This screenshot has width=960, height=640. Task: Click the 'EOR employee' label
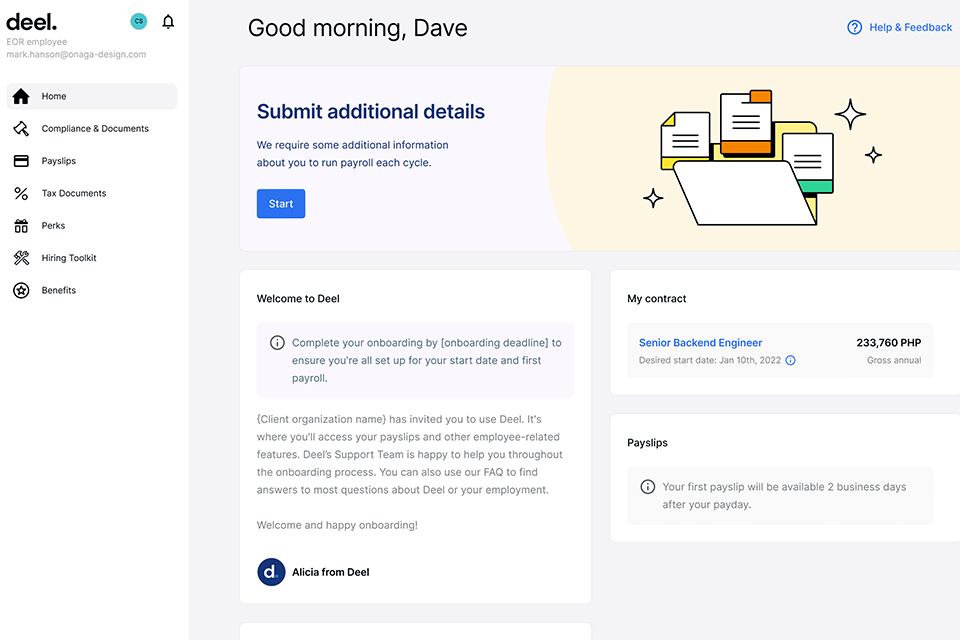pyautogui.click(x=37, y=42)
